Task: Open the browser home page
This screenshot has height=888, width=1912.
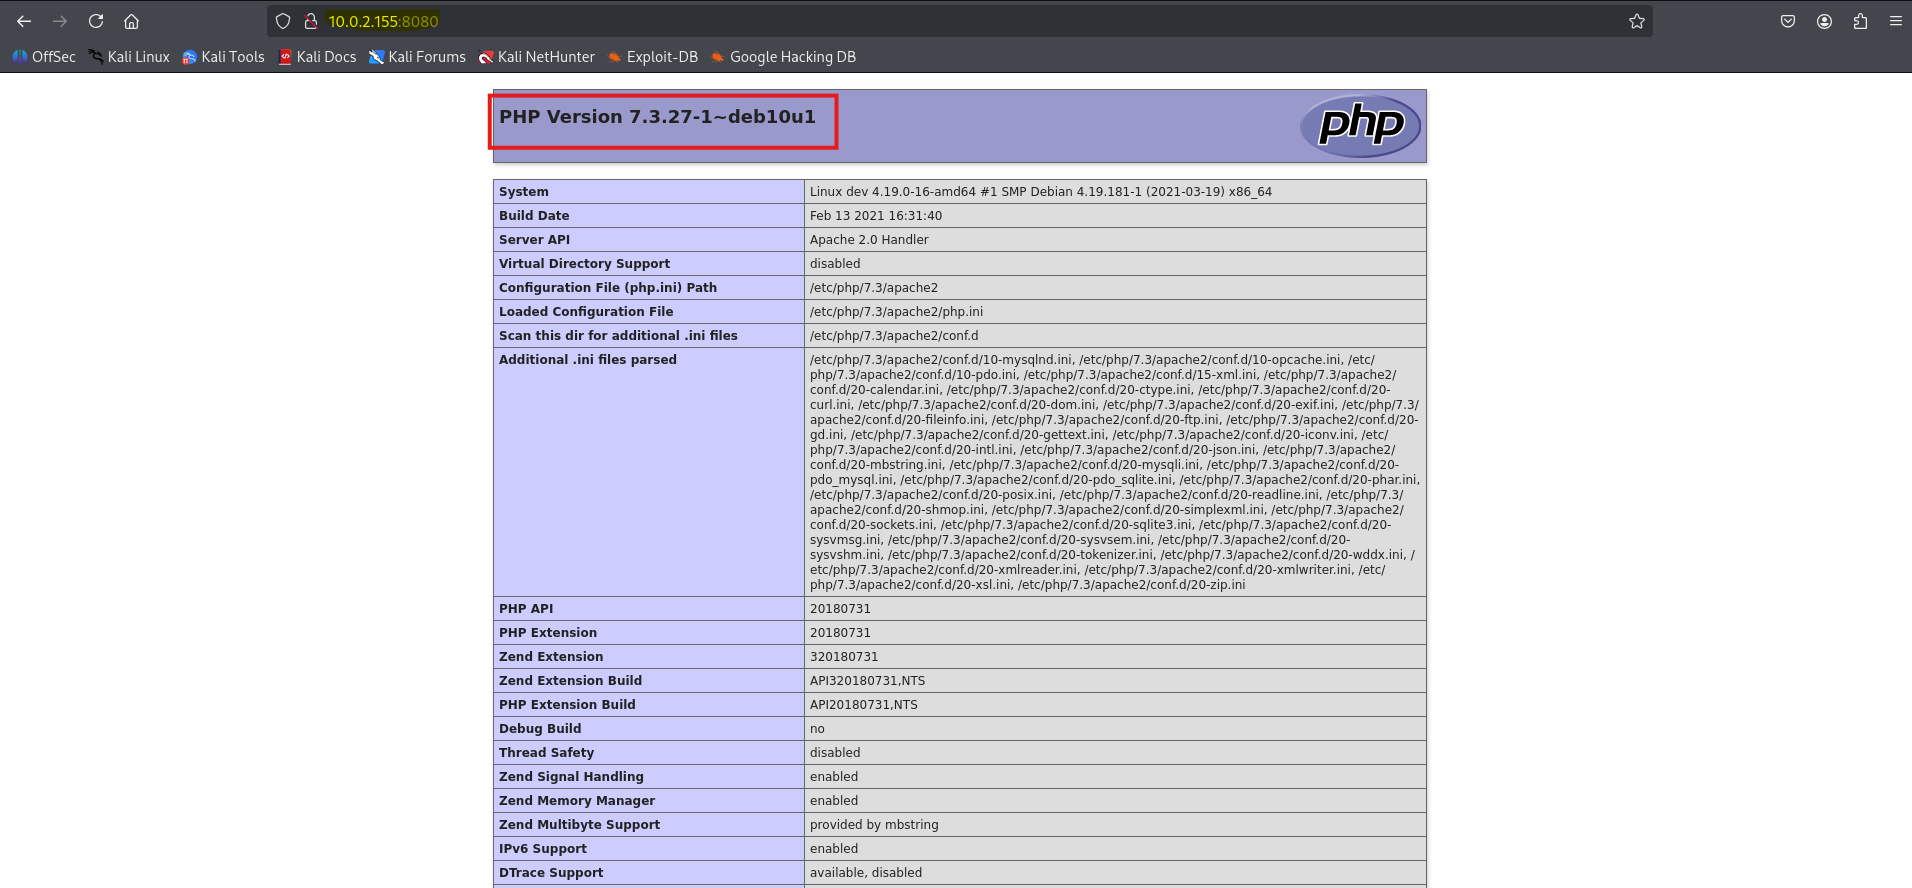Action: click(x=131, y=21)
